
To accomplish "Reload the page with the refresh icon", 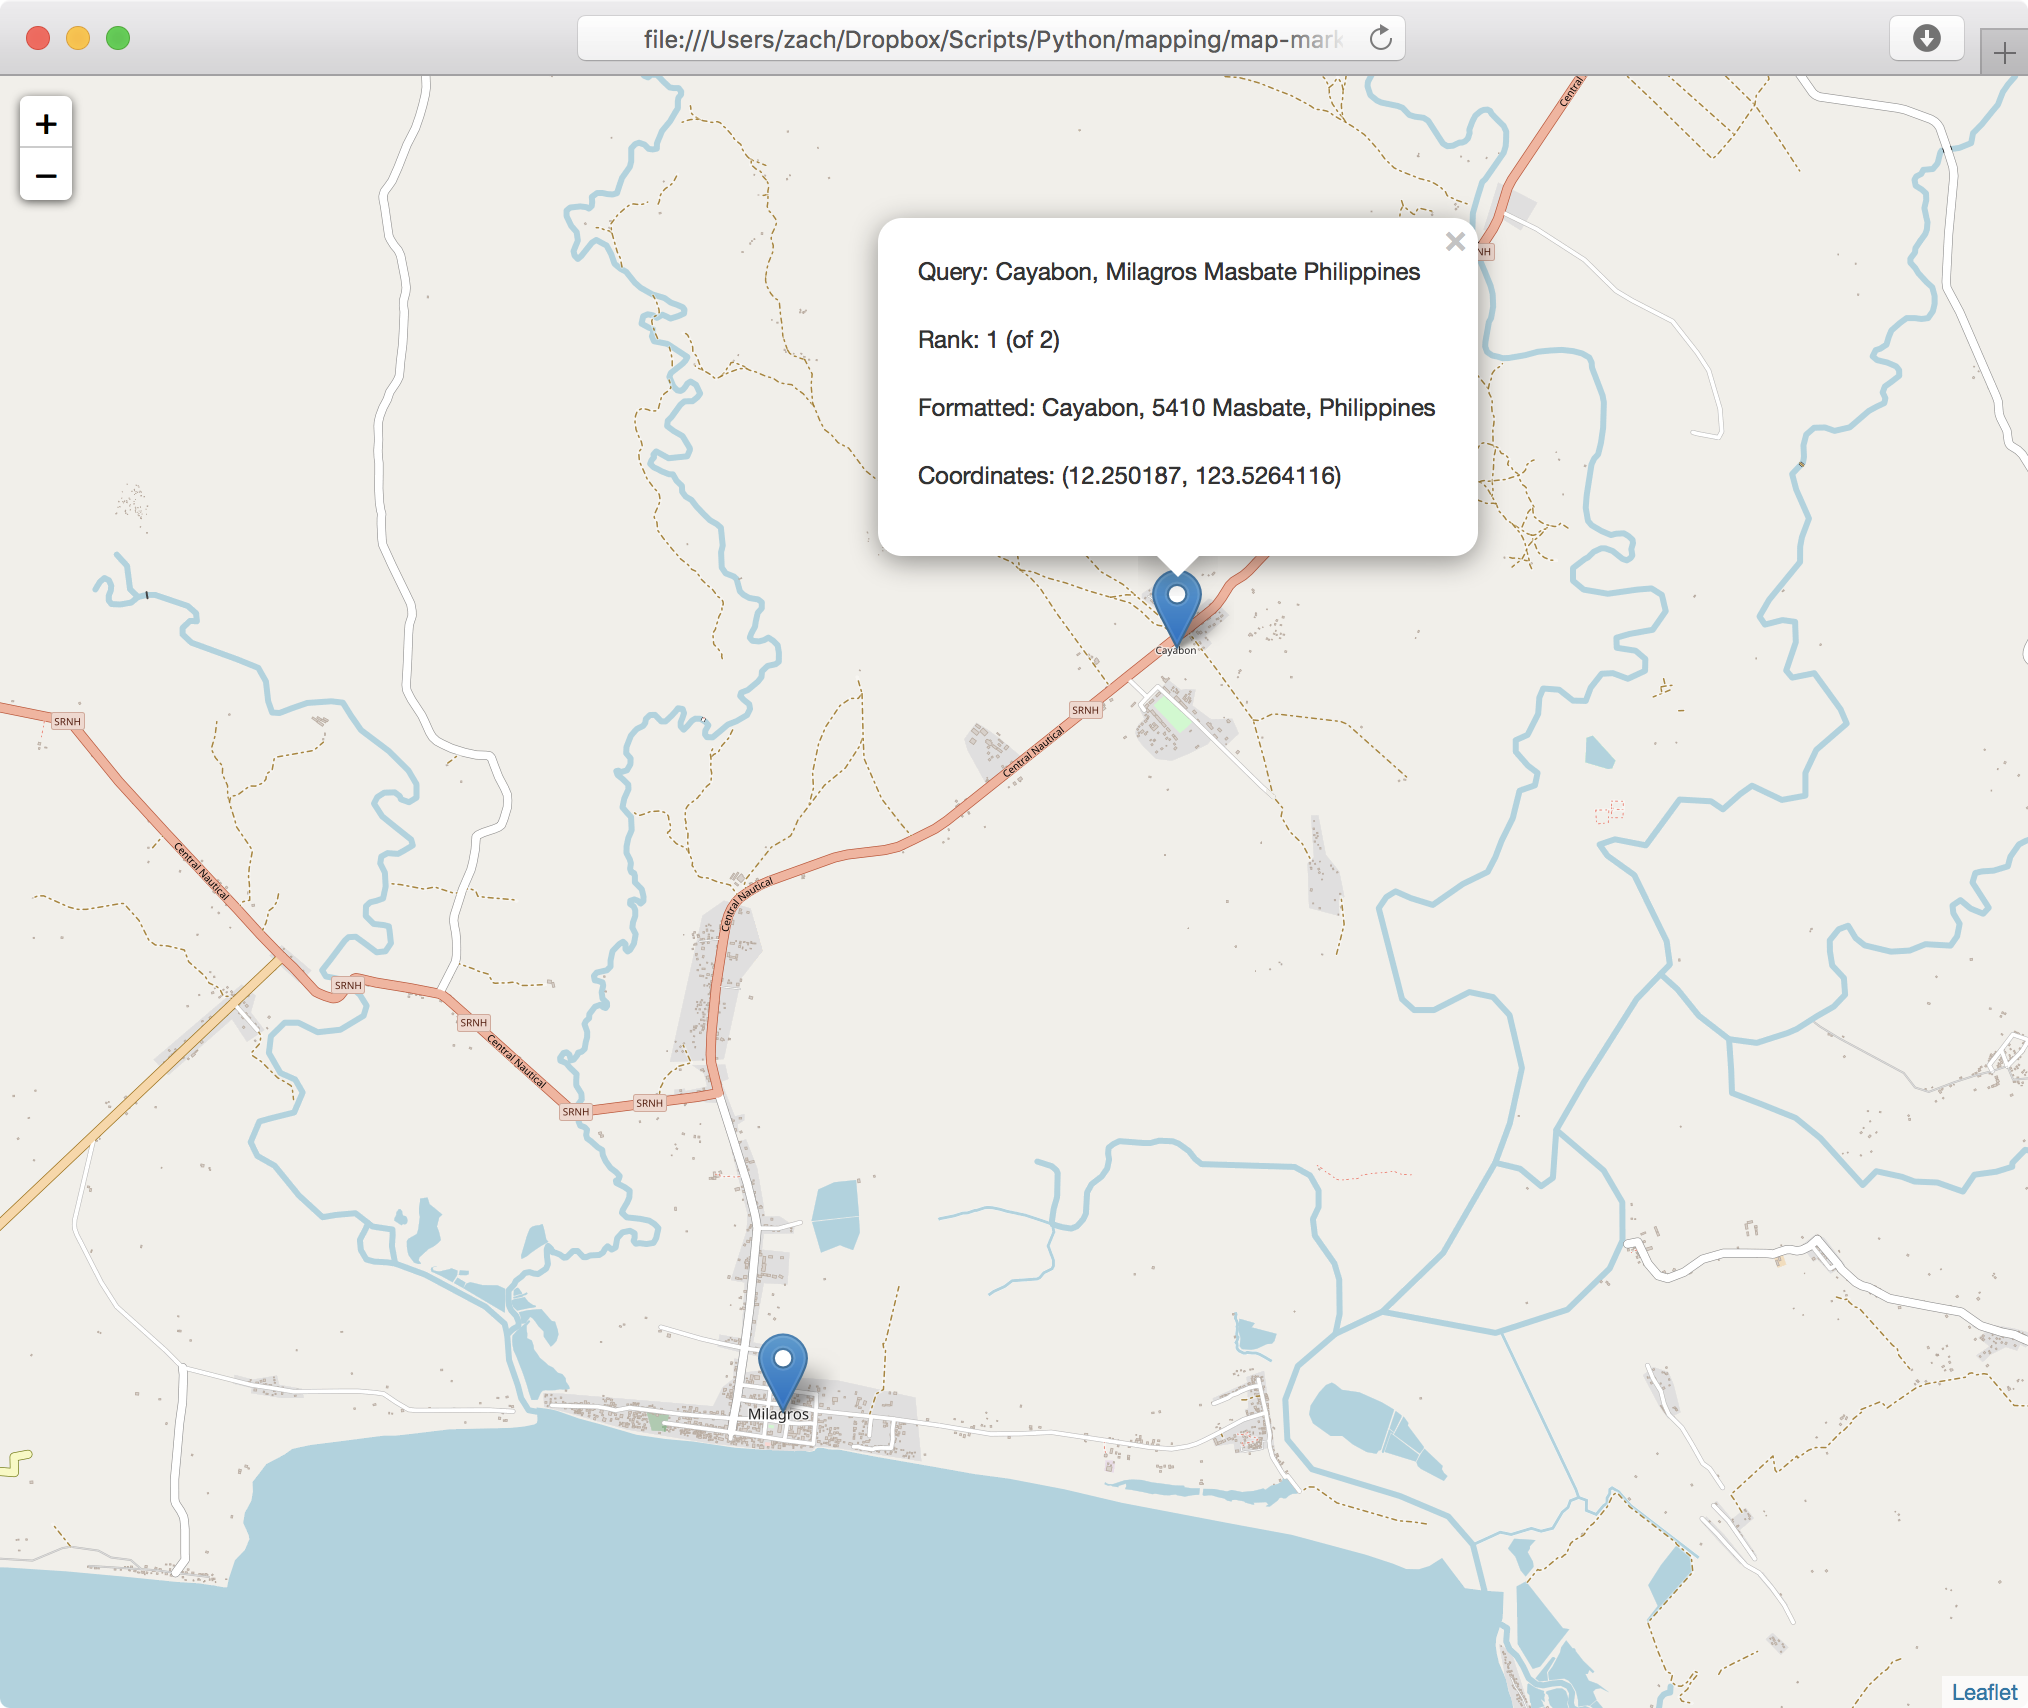I will (x=1381, y=39).
